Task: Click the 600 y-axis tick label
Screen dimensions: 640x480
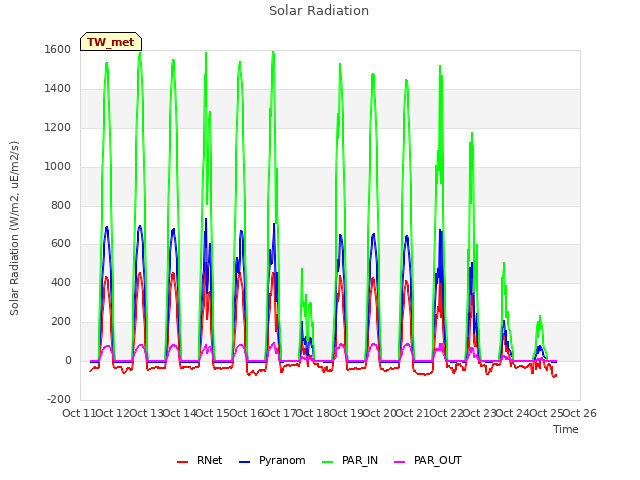Action: coord(61,244)
